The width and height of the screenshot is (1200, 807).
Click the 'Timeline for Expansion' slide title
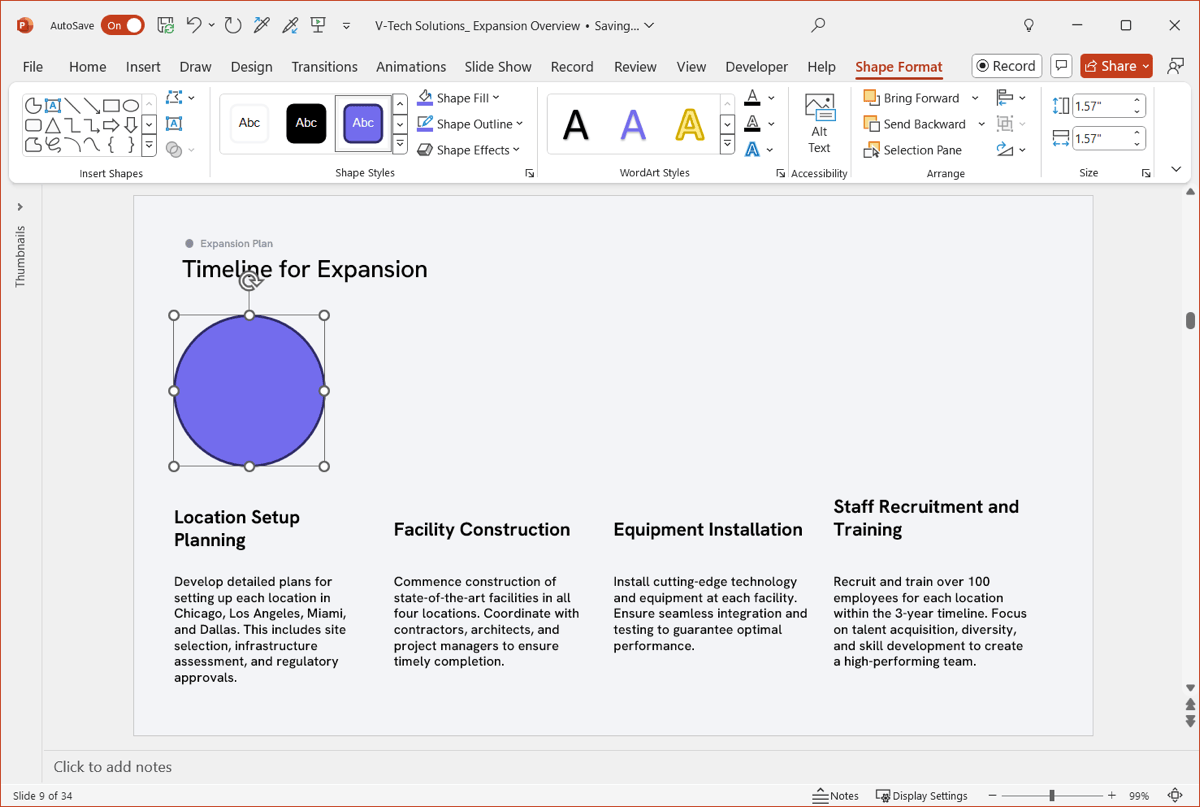tap(304, 269)
